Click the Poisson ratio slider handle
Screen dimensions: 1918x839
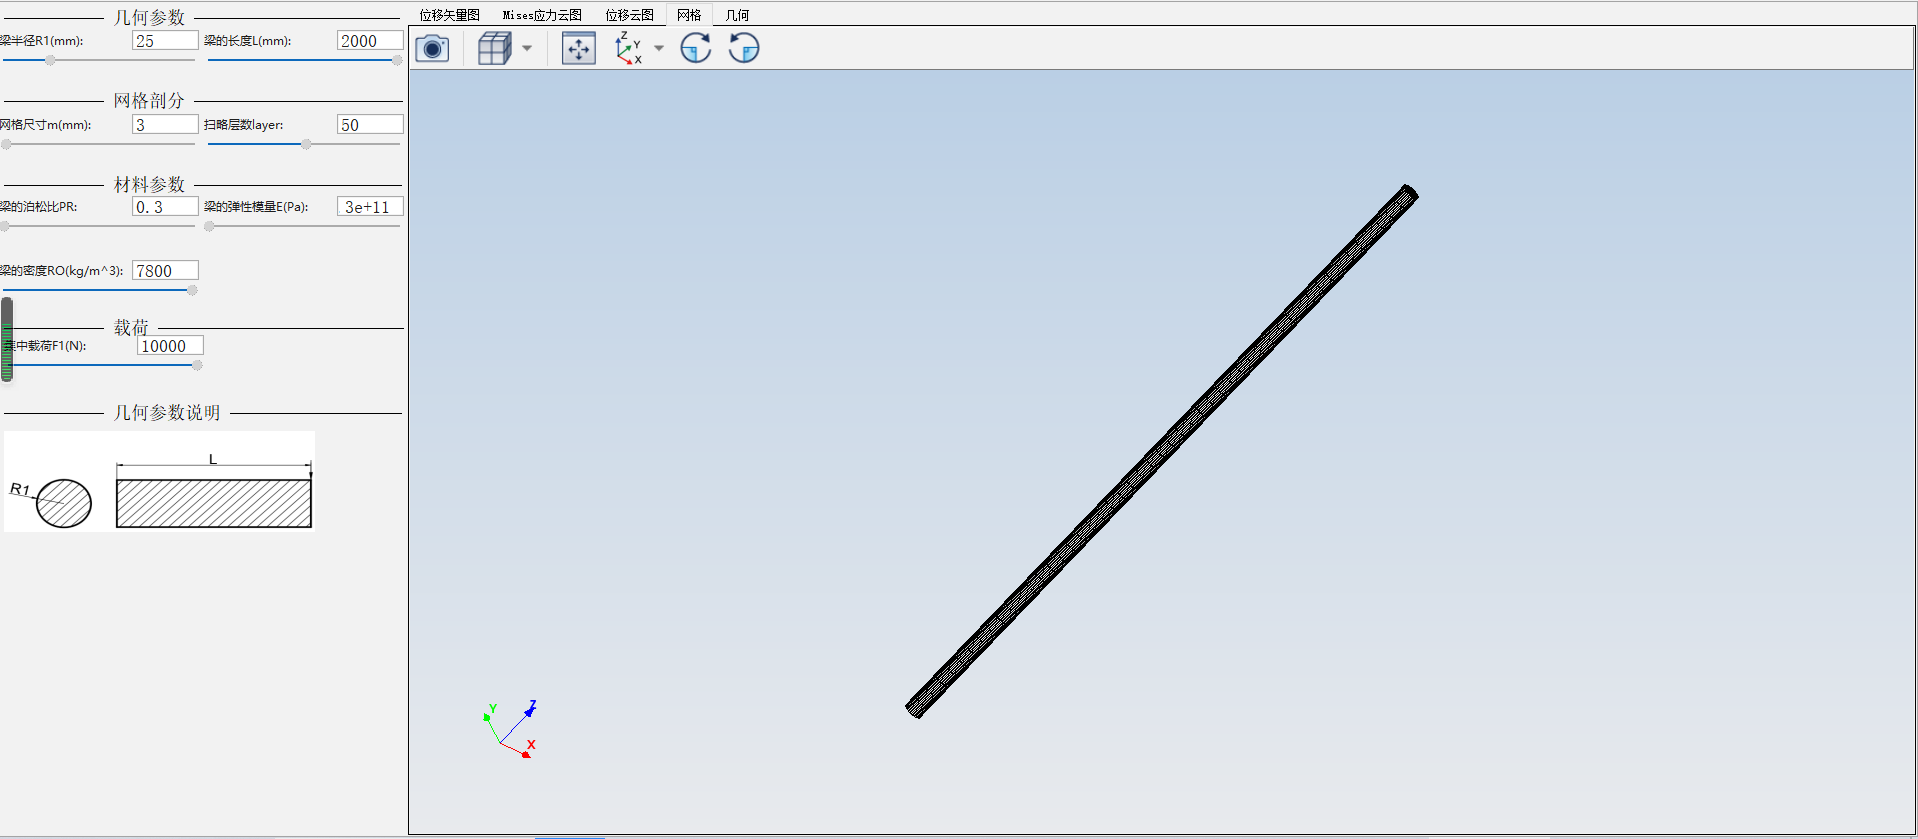coord(5,226)
